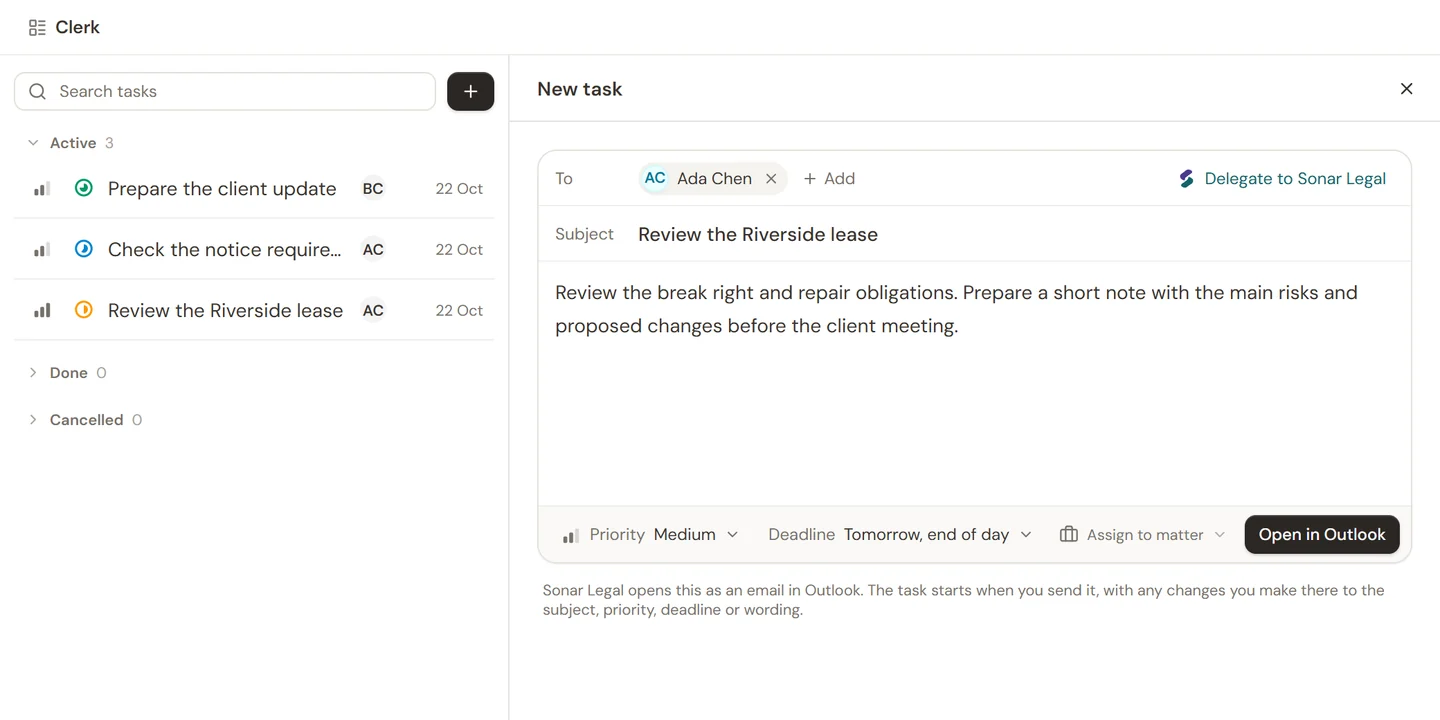Image resolution: width=1440 pixels, height=720 pixels.
Task: Click into the Search tasks field
Action: coord(225,91)
